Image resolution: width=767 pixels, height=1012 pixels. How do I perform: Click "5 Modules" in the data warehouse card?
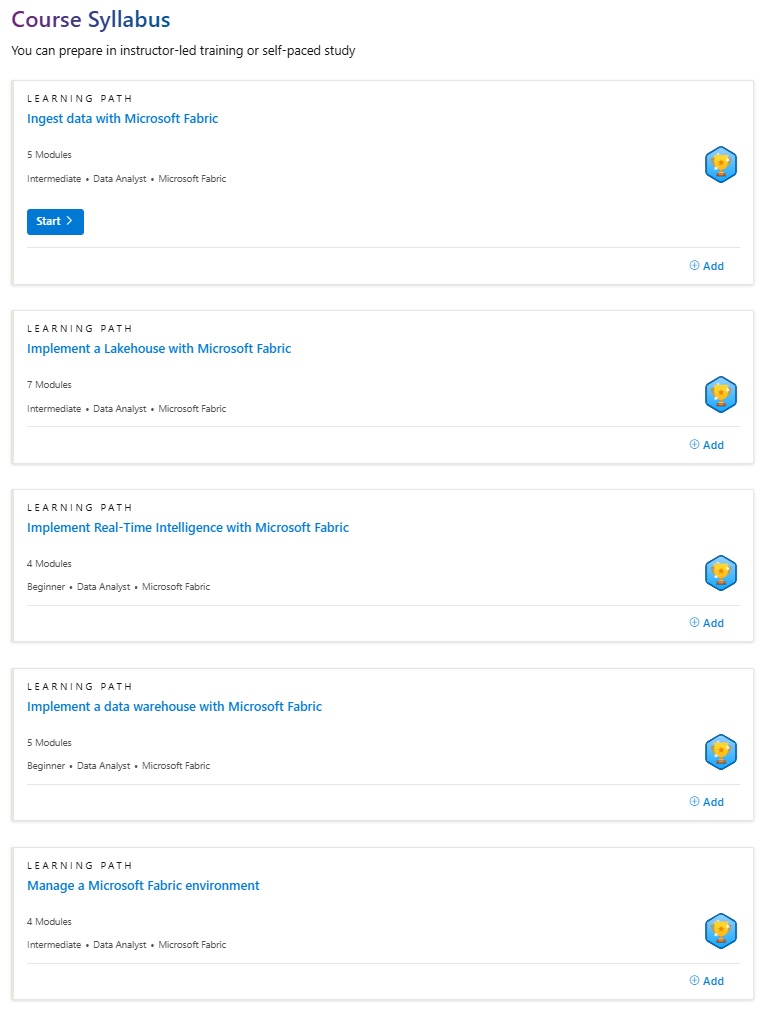pyautogui.click(x=49, y=742)
